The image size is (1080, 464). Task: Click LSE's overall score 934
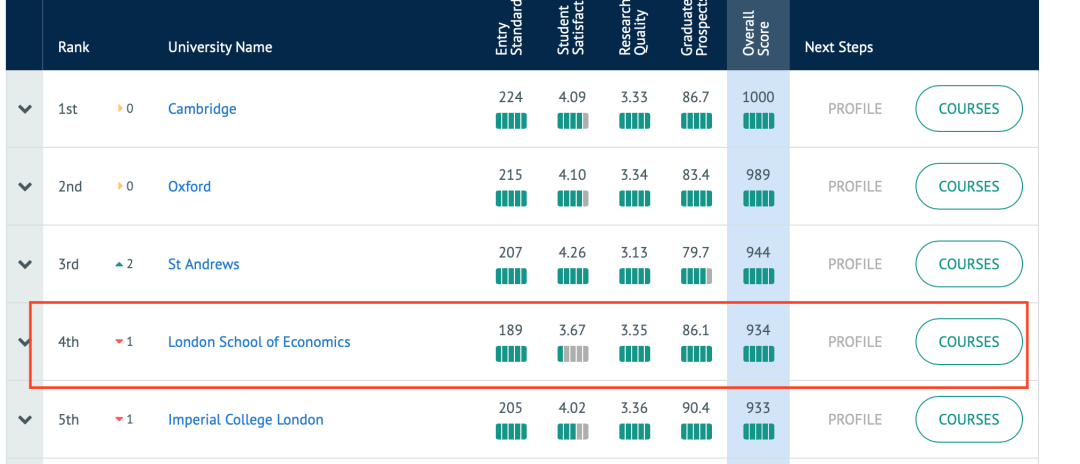758,331
